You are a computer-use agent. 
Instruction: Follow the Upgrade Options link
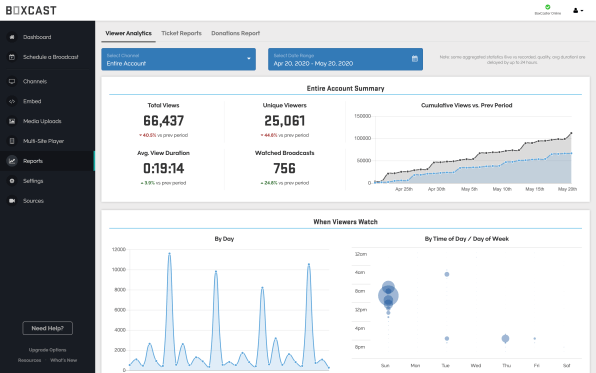tap(48, 350)
